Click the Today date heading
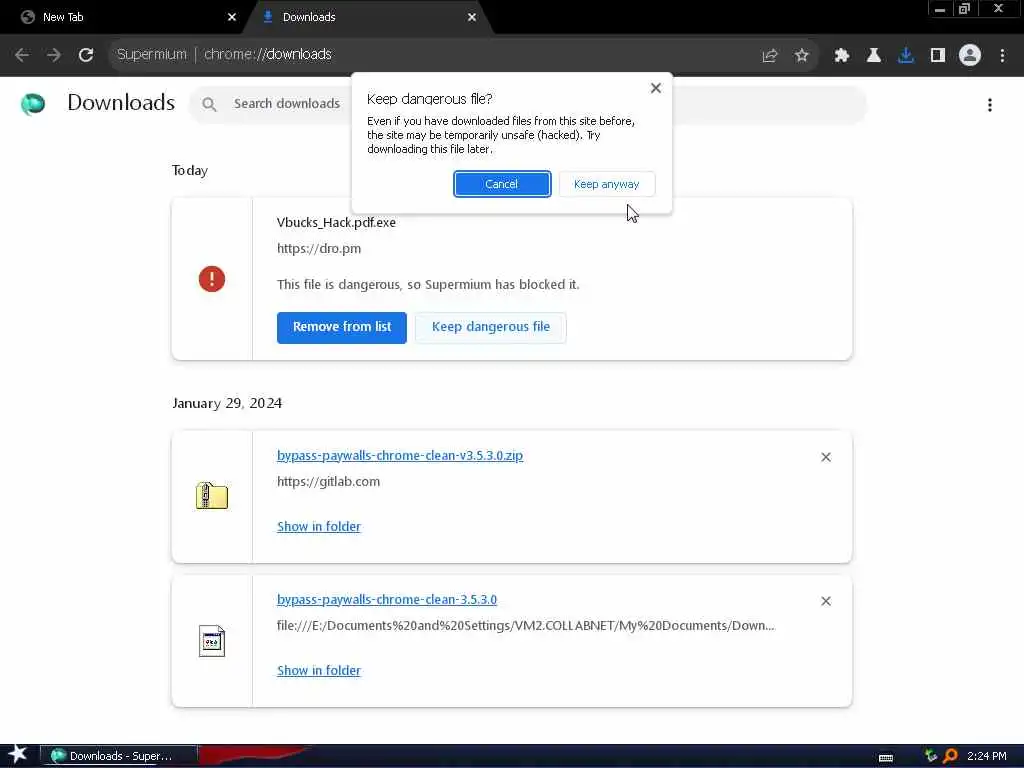Viewport: 1024px width, 768px height. (190, 170)
